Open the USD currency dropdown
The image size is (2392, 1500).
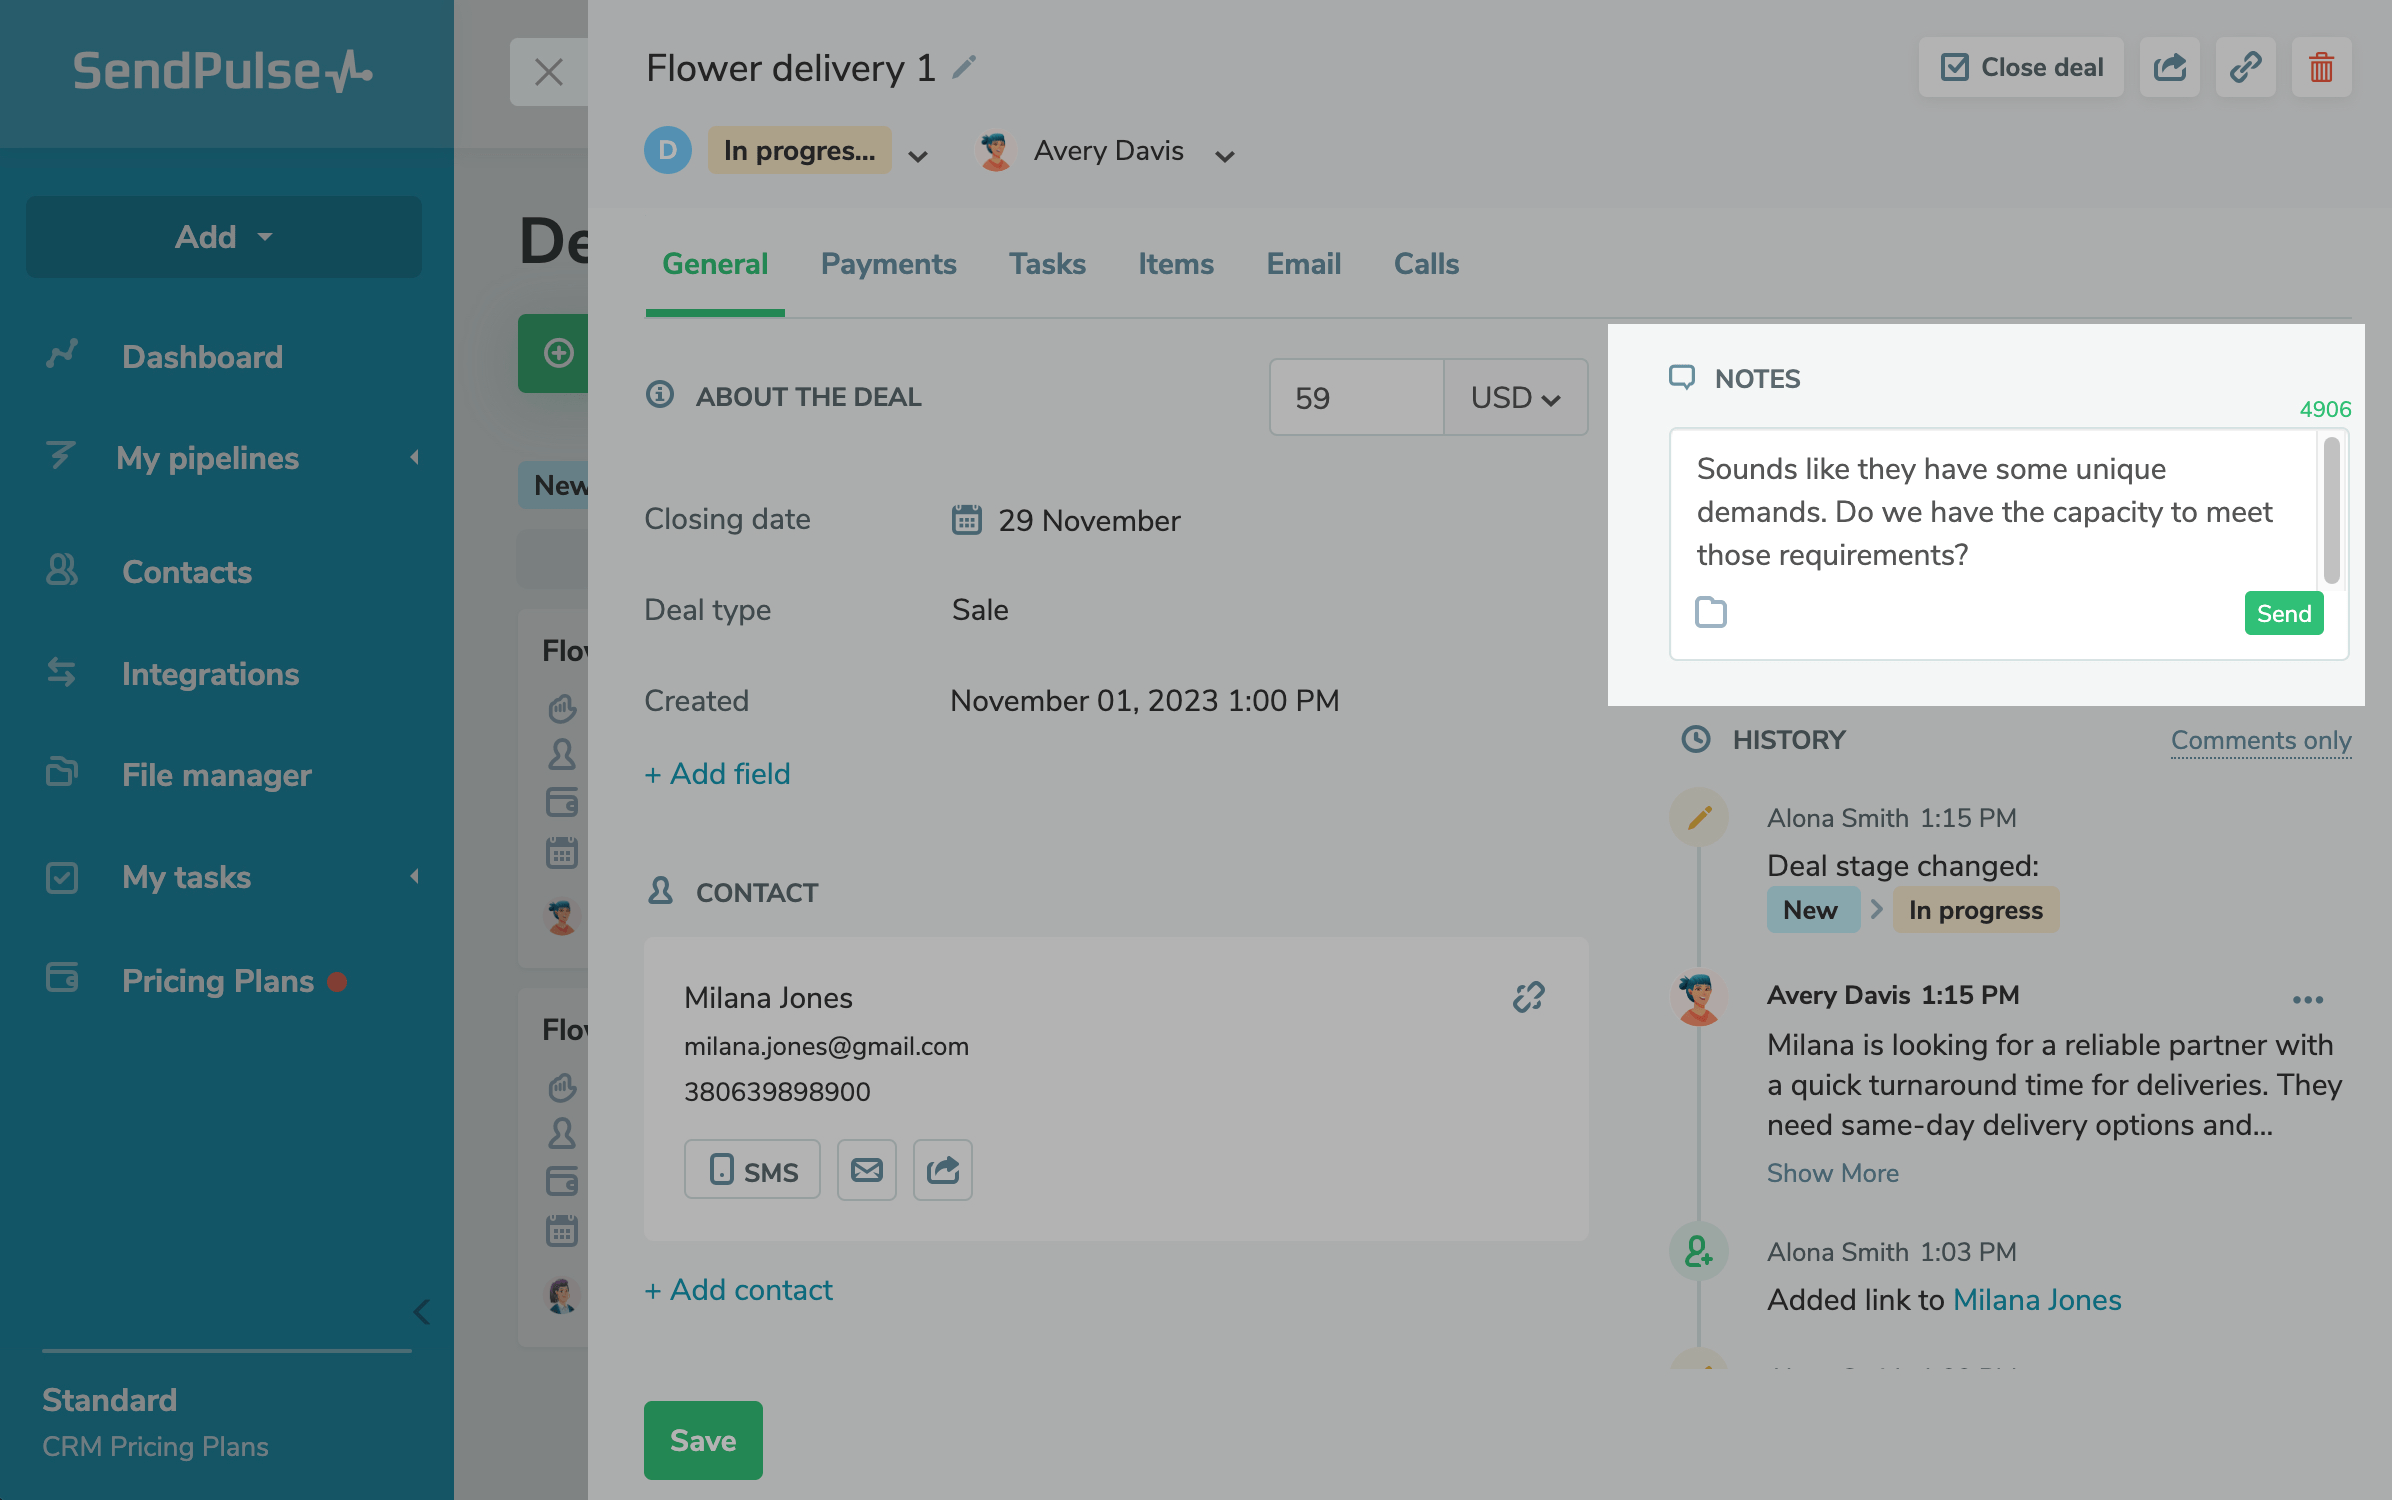(1515, 398)
